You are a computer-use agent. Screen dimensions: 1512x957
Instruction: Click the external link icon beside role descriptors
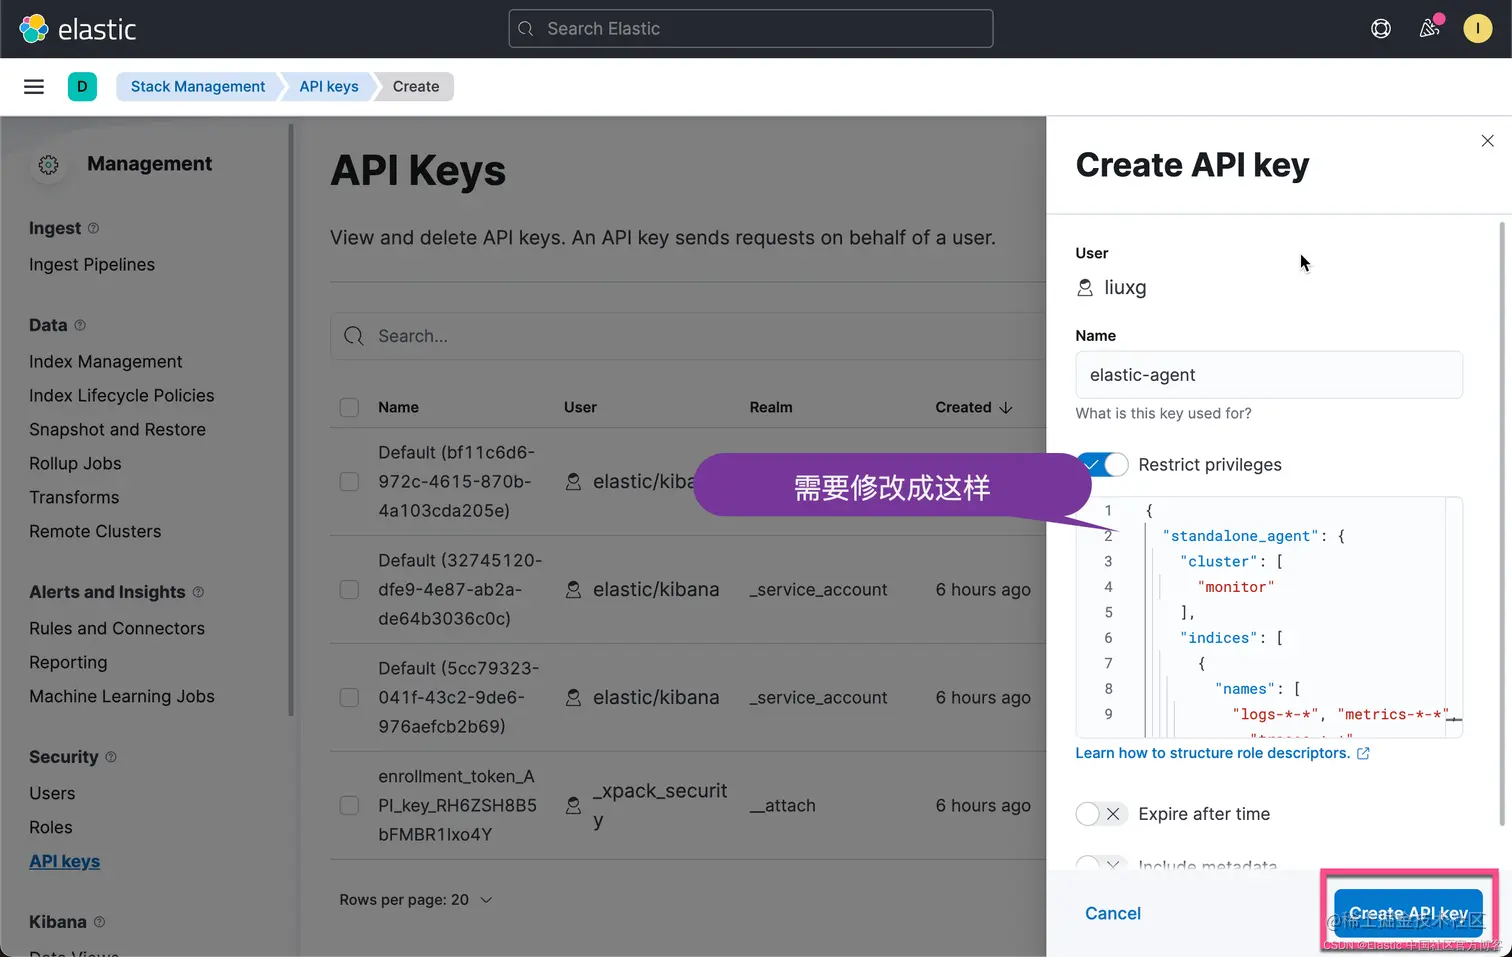click(1363, 753)
